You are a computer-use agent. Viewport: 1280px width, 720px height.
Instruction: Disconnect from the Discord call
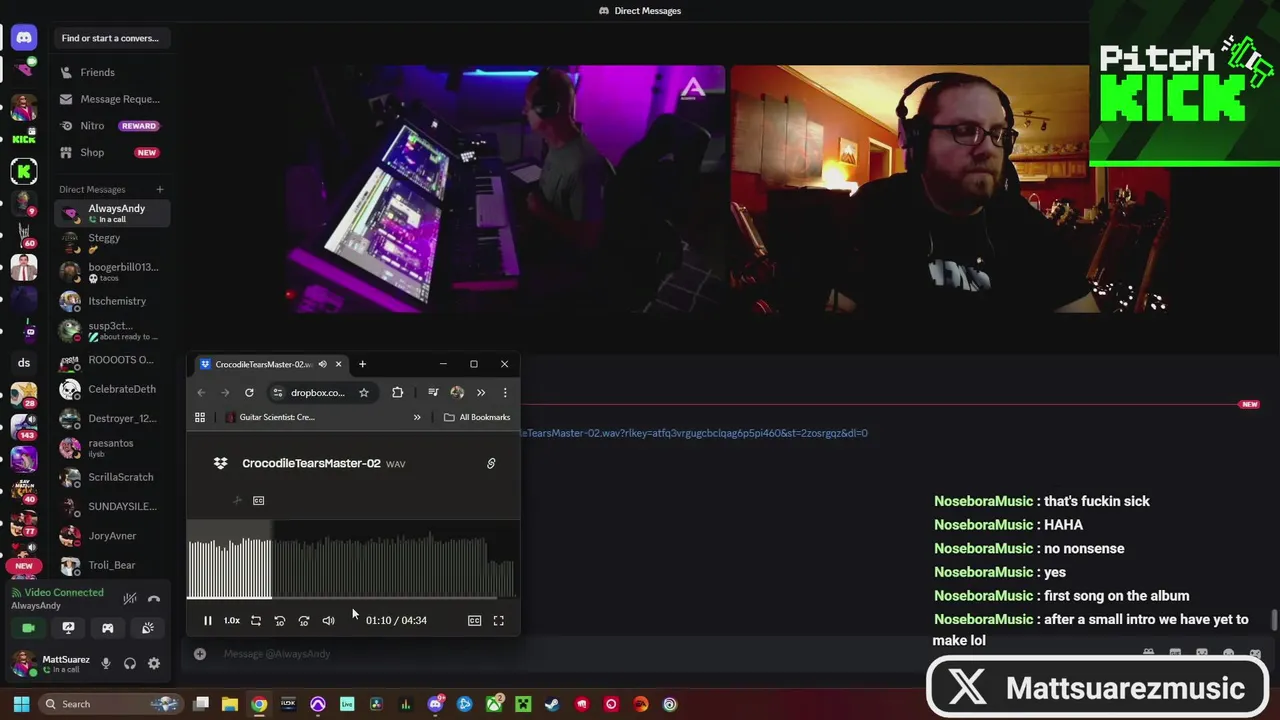point(154,599)
